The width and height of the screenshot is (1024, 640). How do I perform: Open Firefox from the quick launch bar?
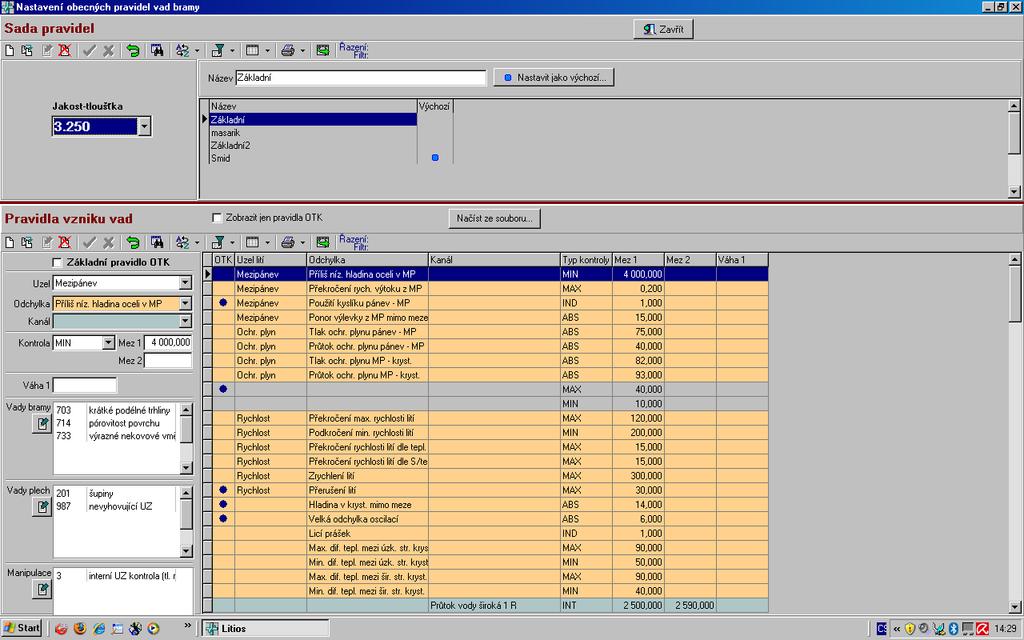(x=80, y=629)
